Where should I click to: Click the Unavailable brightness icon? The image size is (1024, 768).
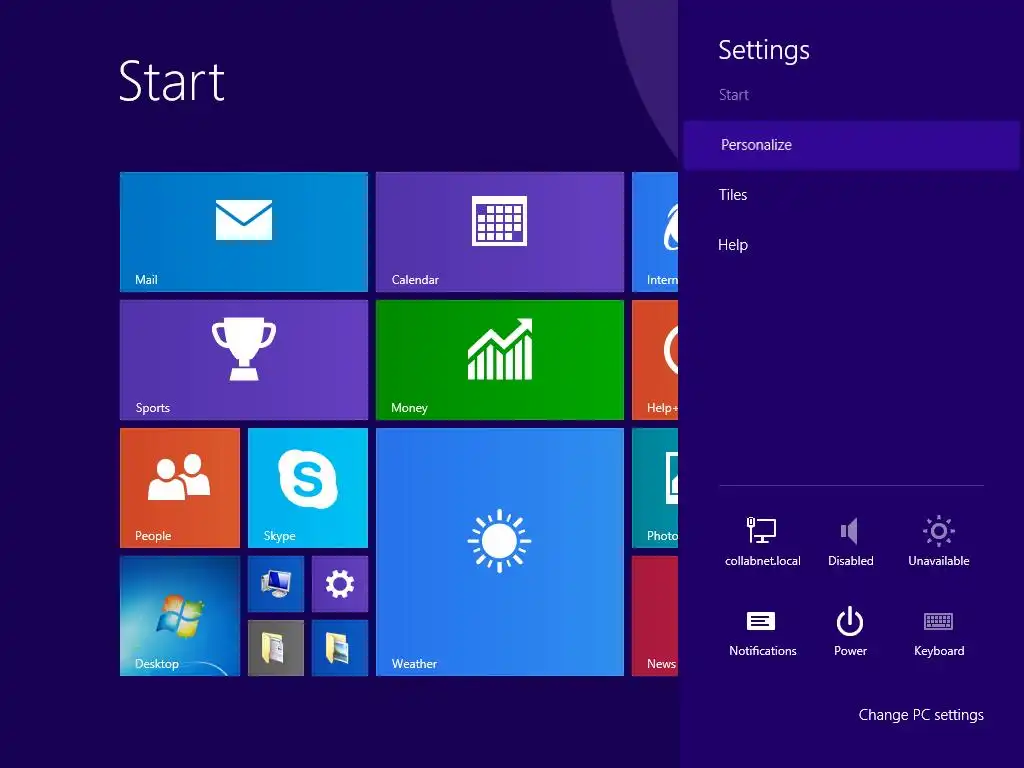[938, 541]
